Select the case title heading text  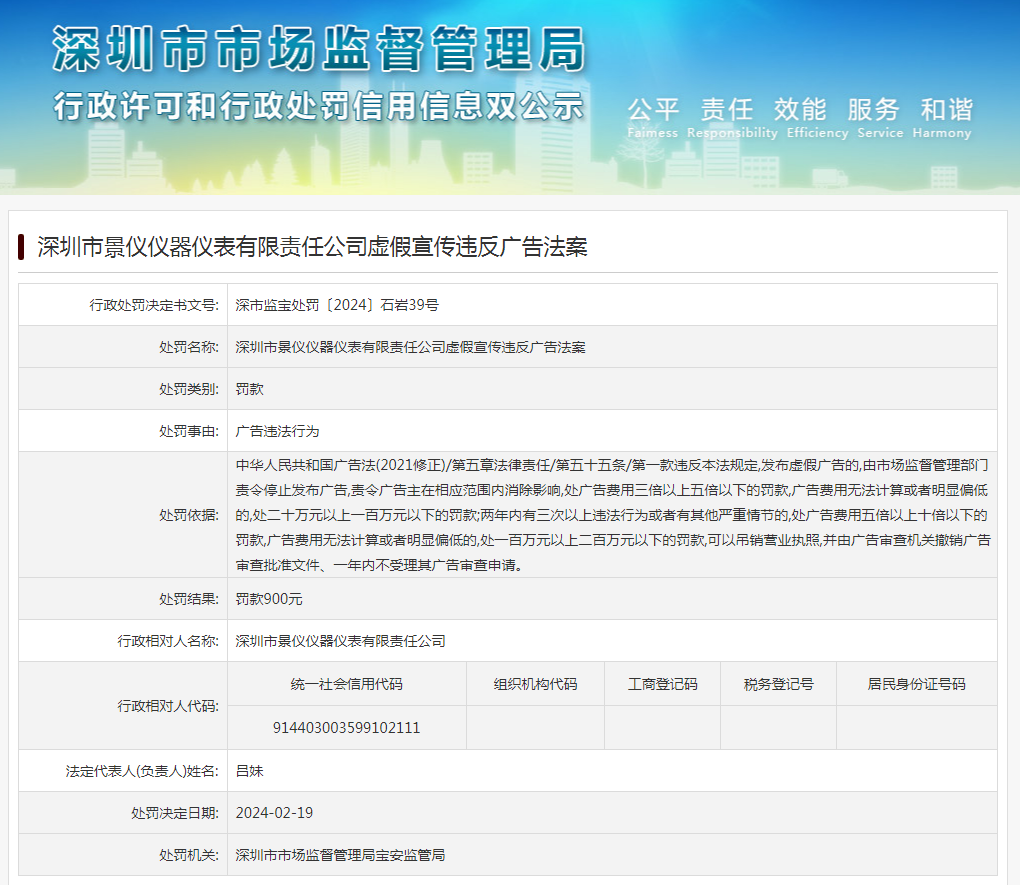312,247
